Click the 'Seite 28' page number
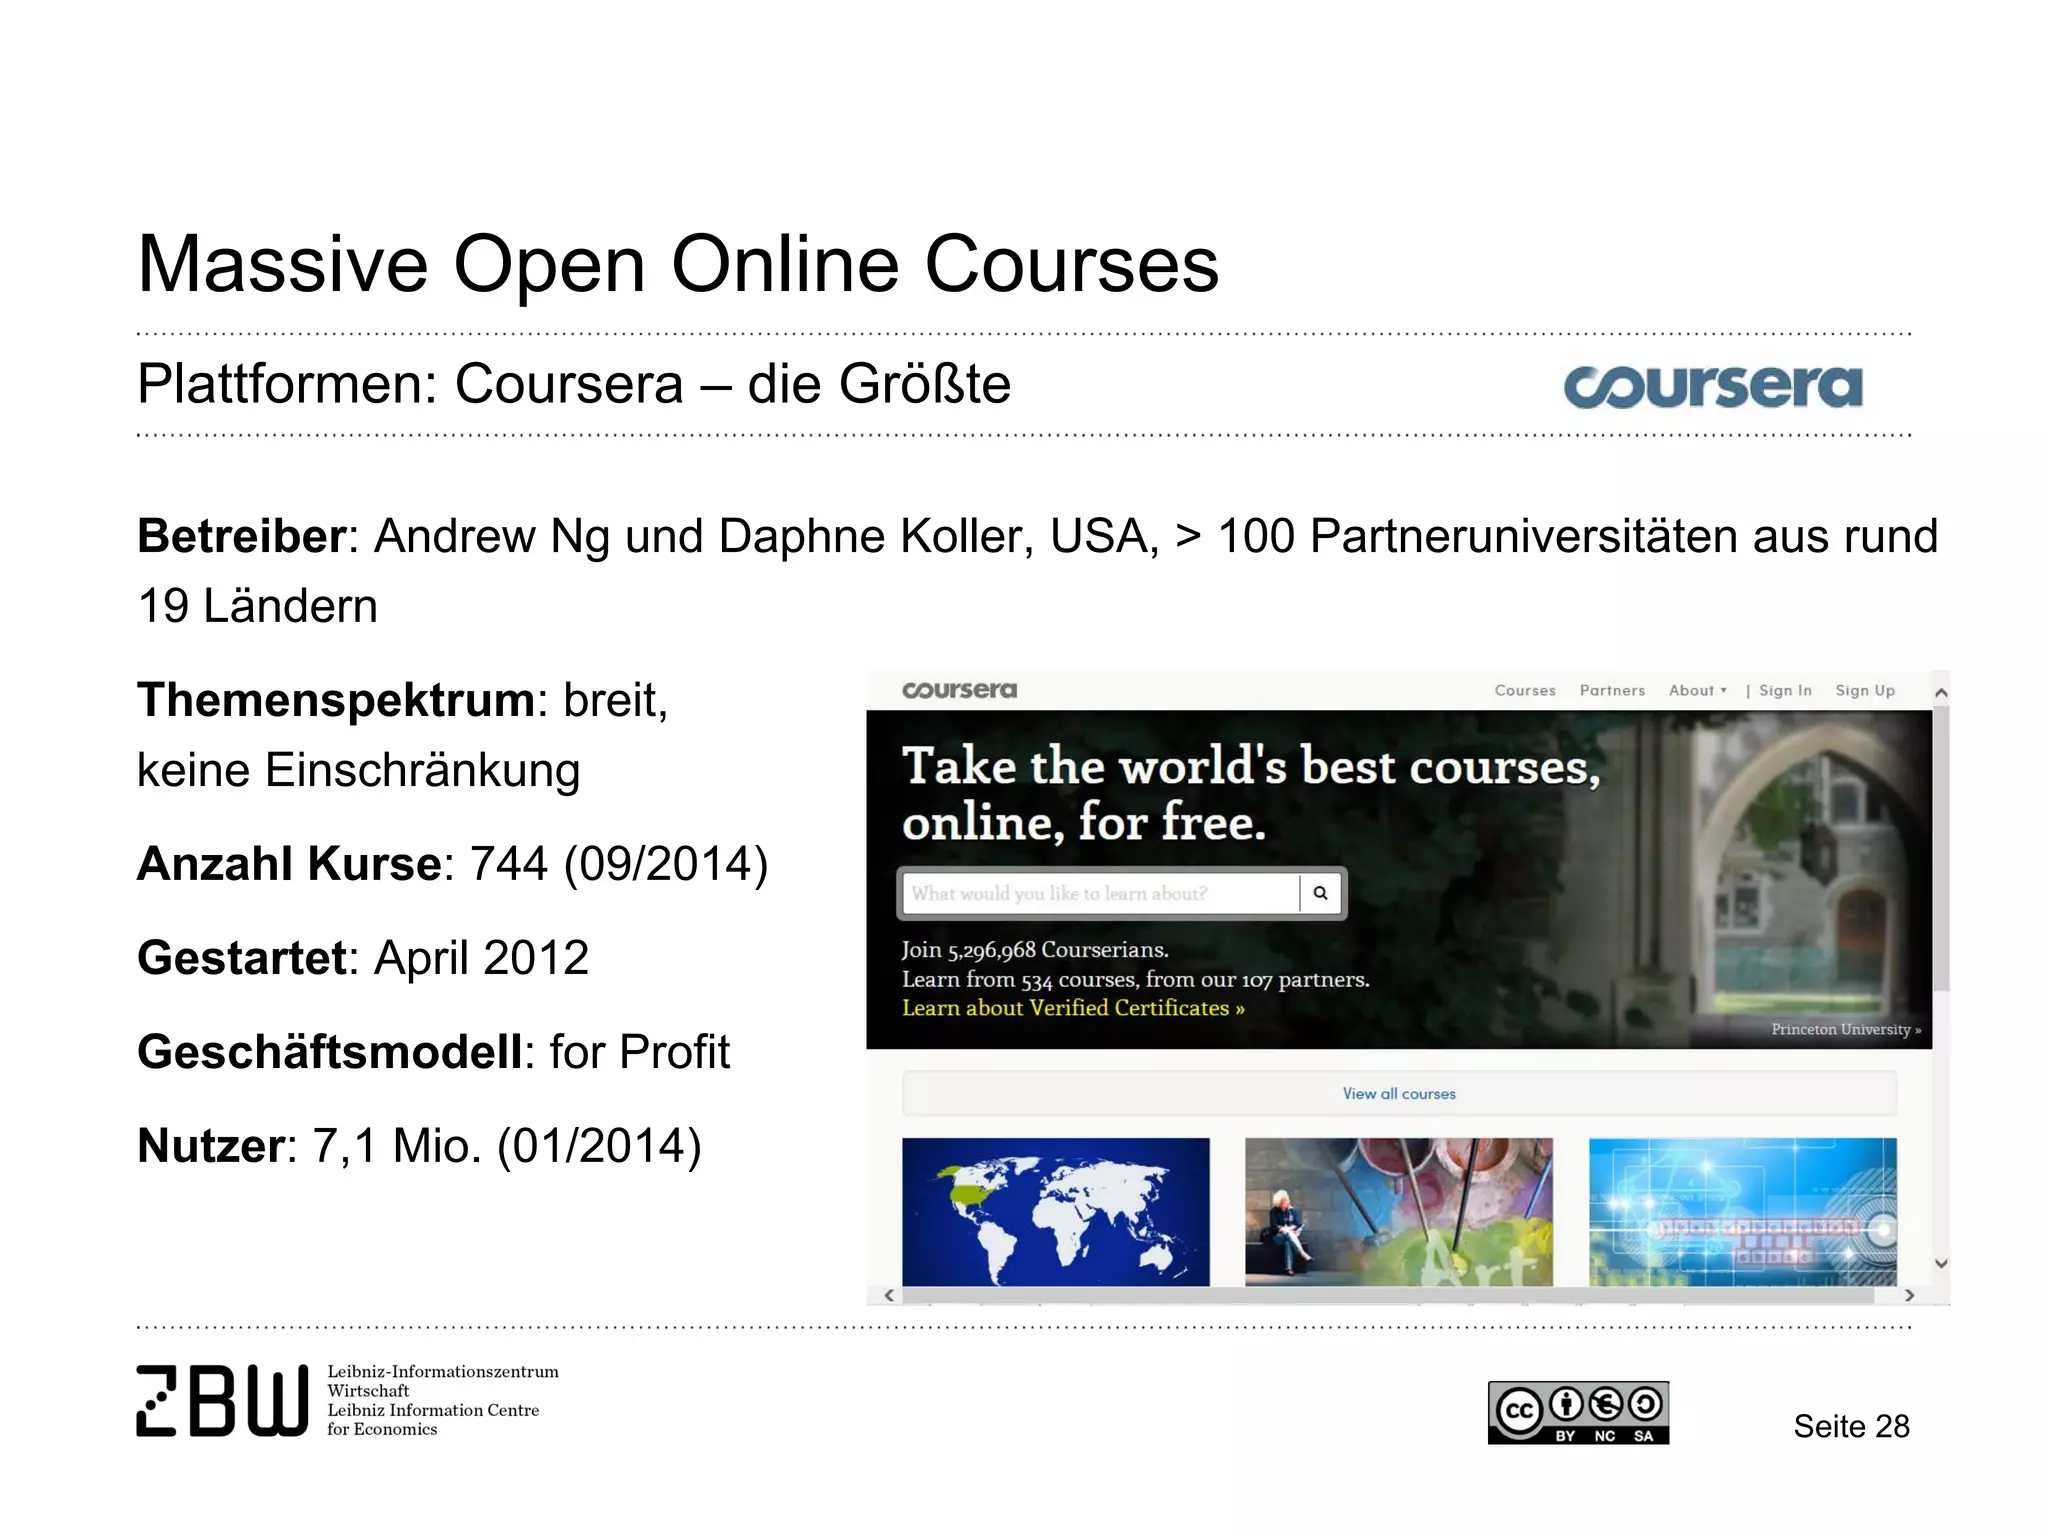 1851,1426
